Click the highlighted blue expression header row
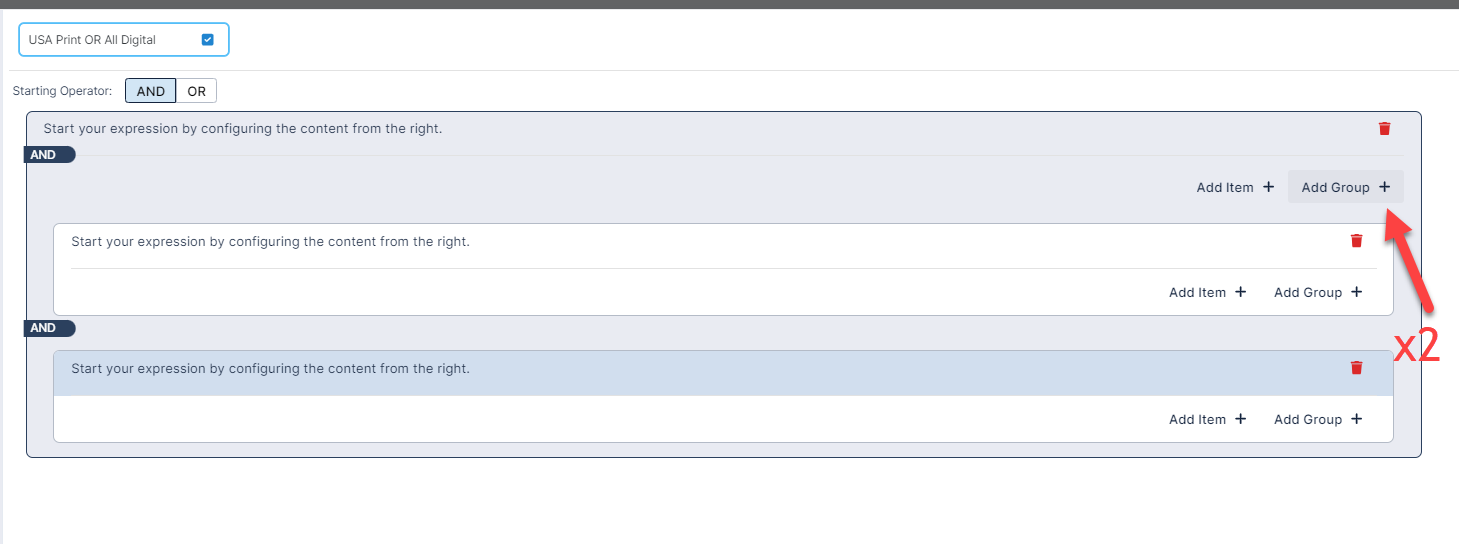The image size is (1459, 544). pyautogui.click(x=700, y=373)
